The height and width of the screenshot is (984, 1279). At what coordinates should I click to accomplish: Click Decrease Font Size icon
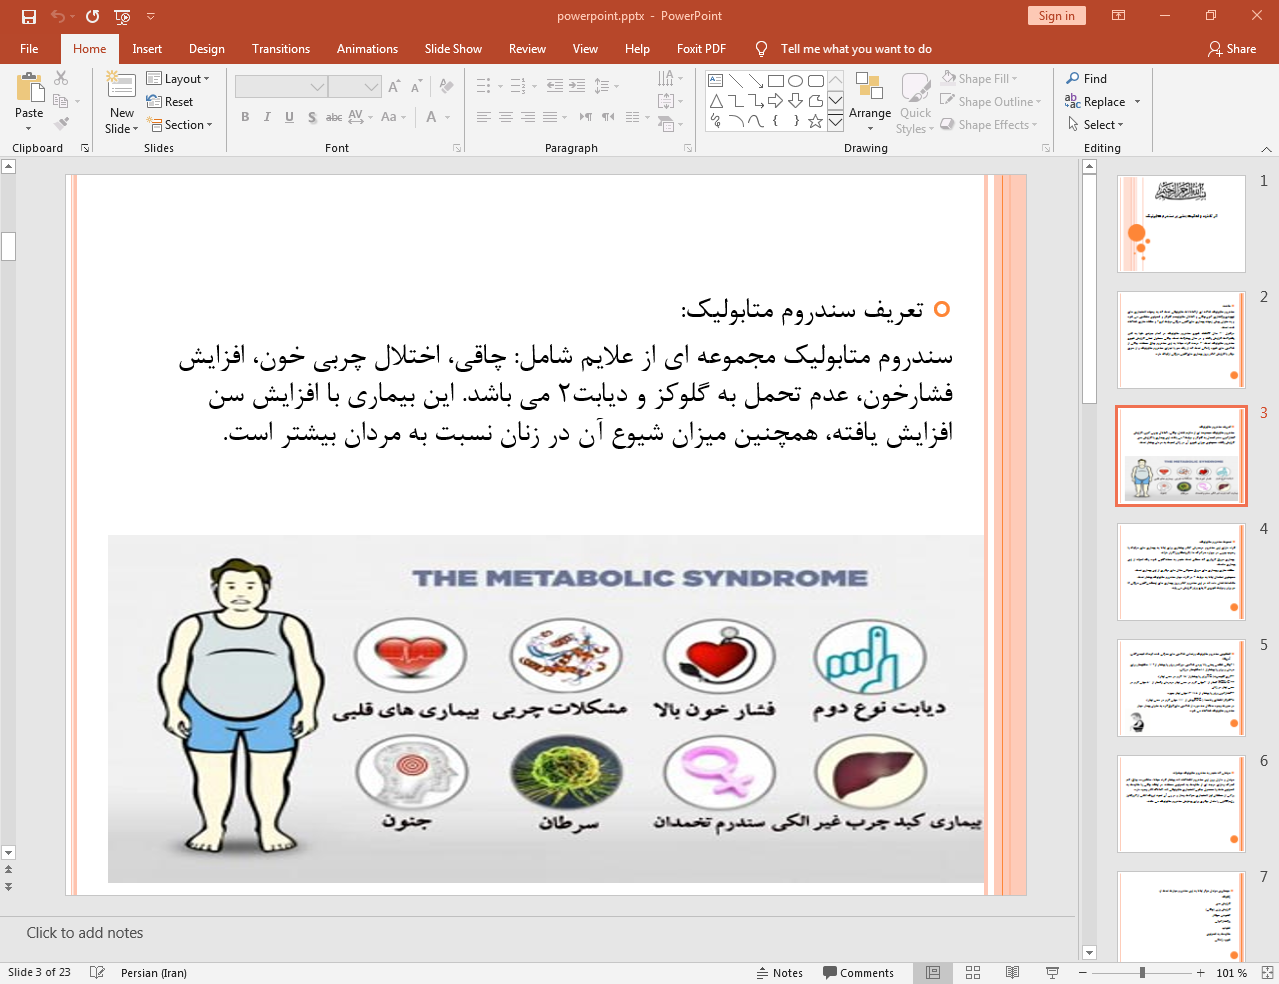click(416, 87)
